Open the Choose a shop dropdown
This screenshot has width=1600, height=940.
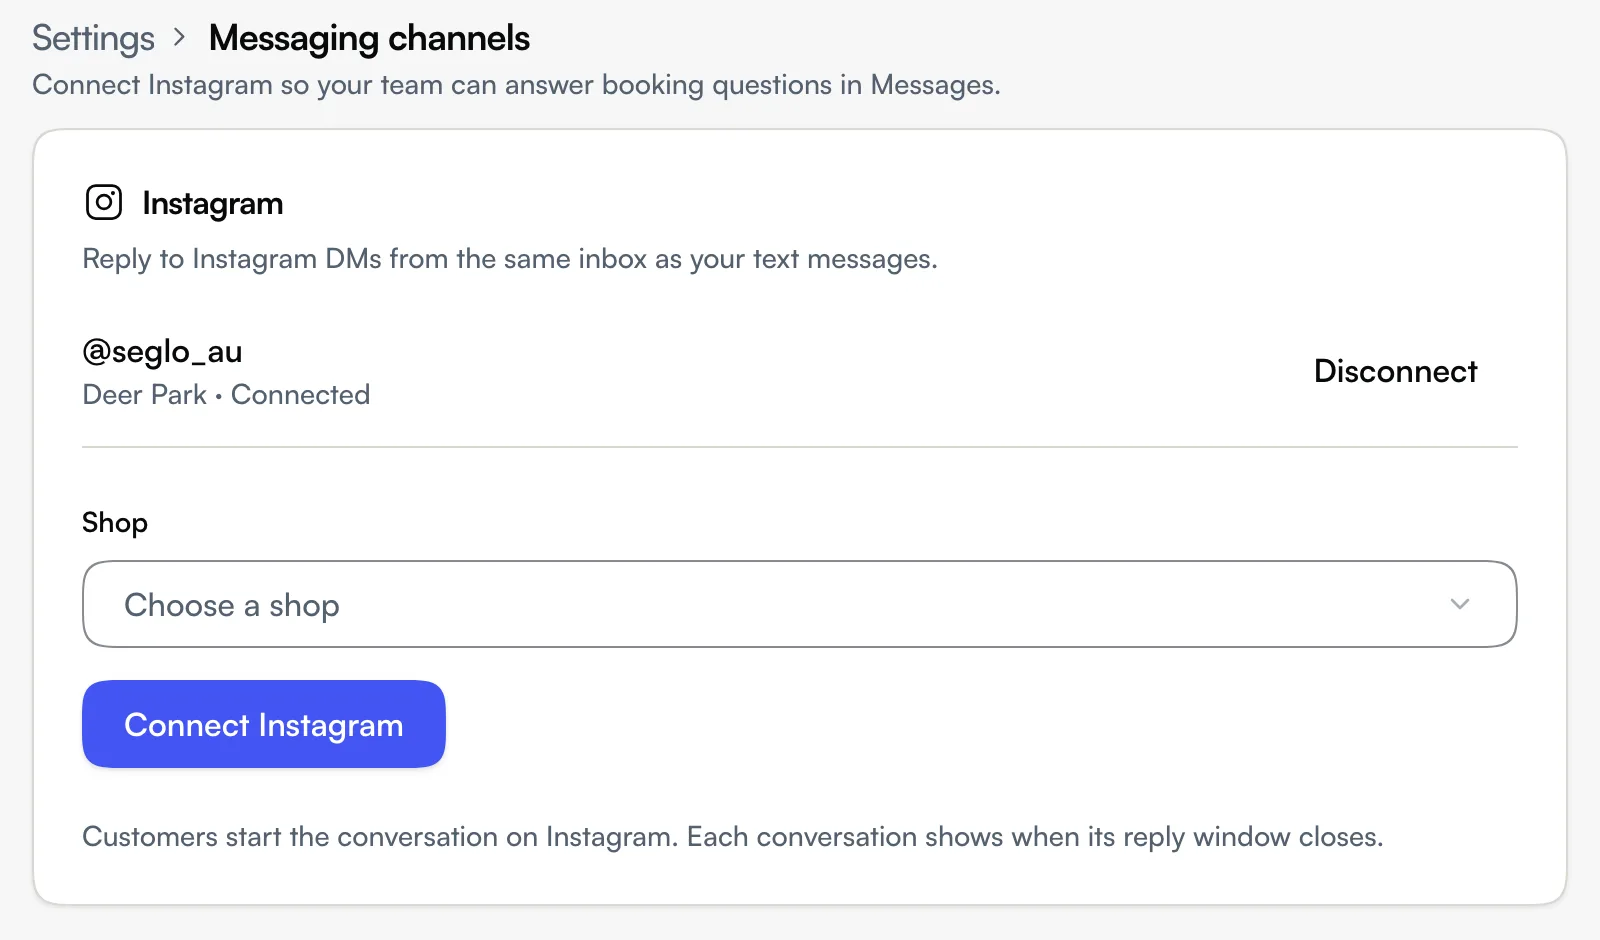pyautogui.click(x=799, y=604)
